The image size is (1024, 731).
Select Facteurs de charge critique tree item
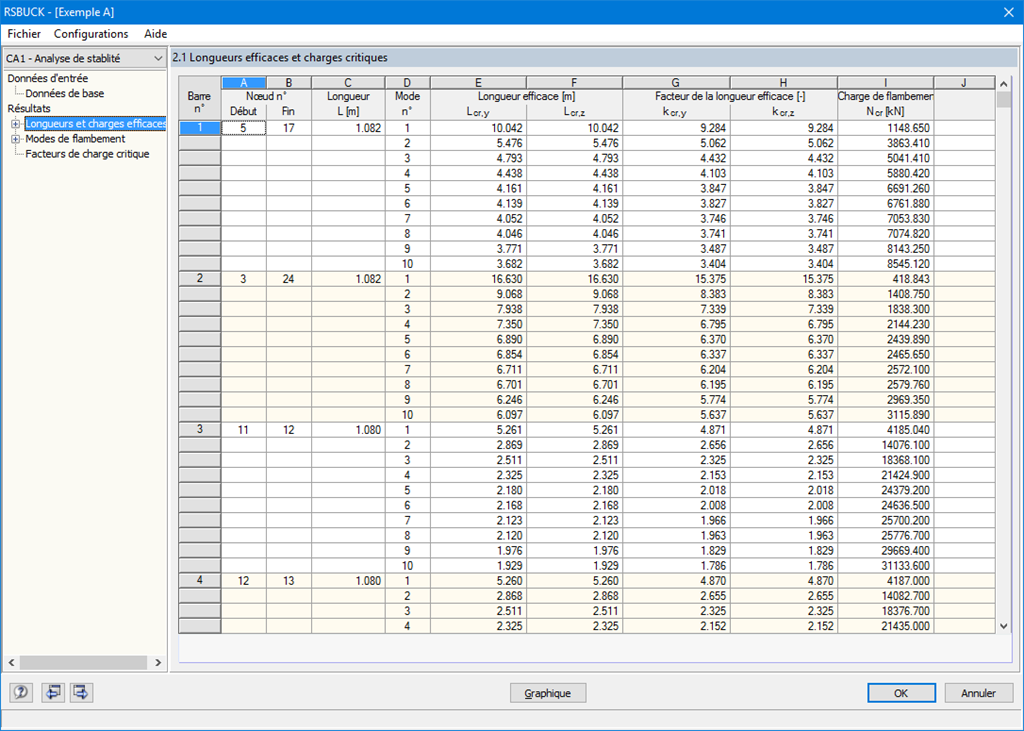[88, 154]
